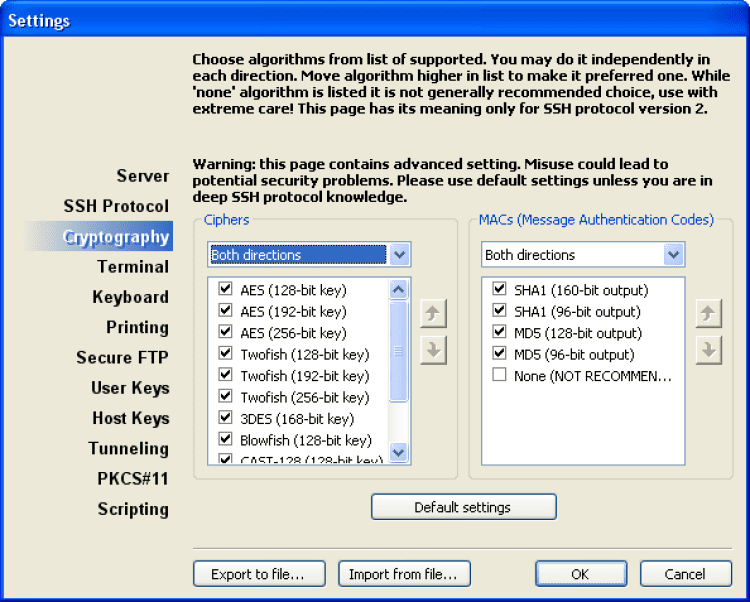Click cipher list scroll-up arrow
The height and width of the screenshot is (602, 750).
[398, 289]
